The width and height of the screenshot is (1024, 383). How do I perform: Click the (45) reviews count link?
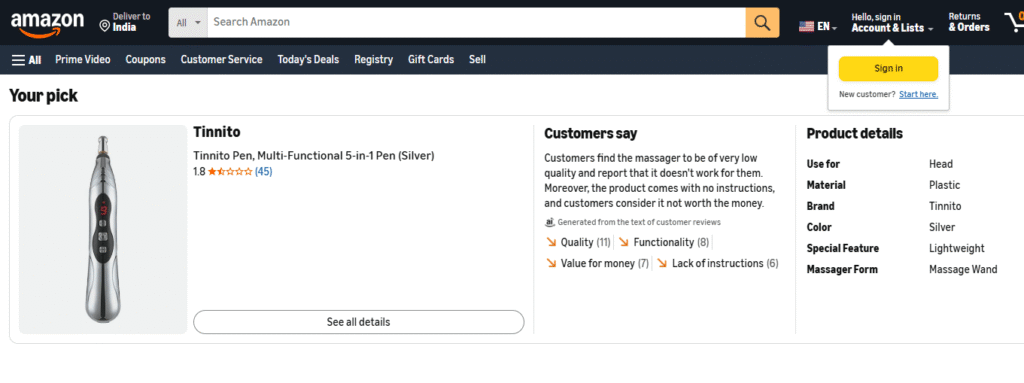(x=263, y=172)
